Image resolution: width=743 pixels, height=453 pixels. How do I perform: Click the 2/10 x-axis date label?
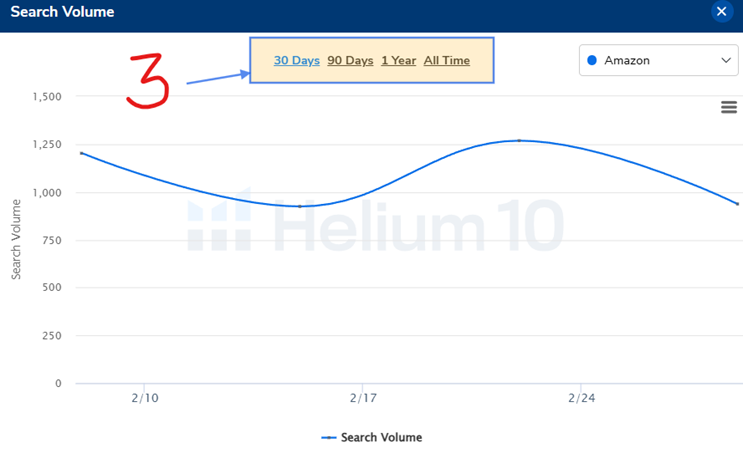click(144, 398)
